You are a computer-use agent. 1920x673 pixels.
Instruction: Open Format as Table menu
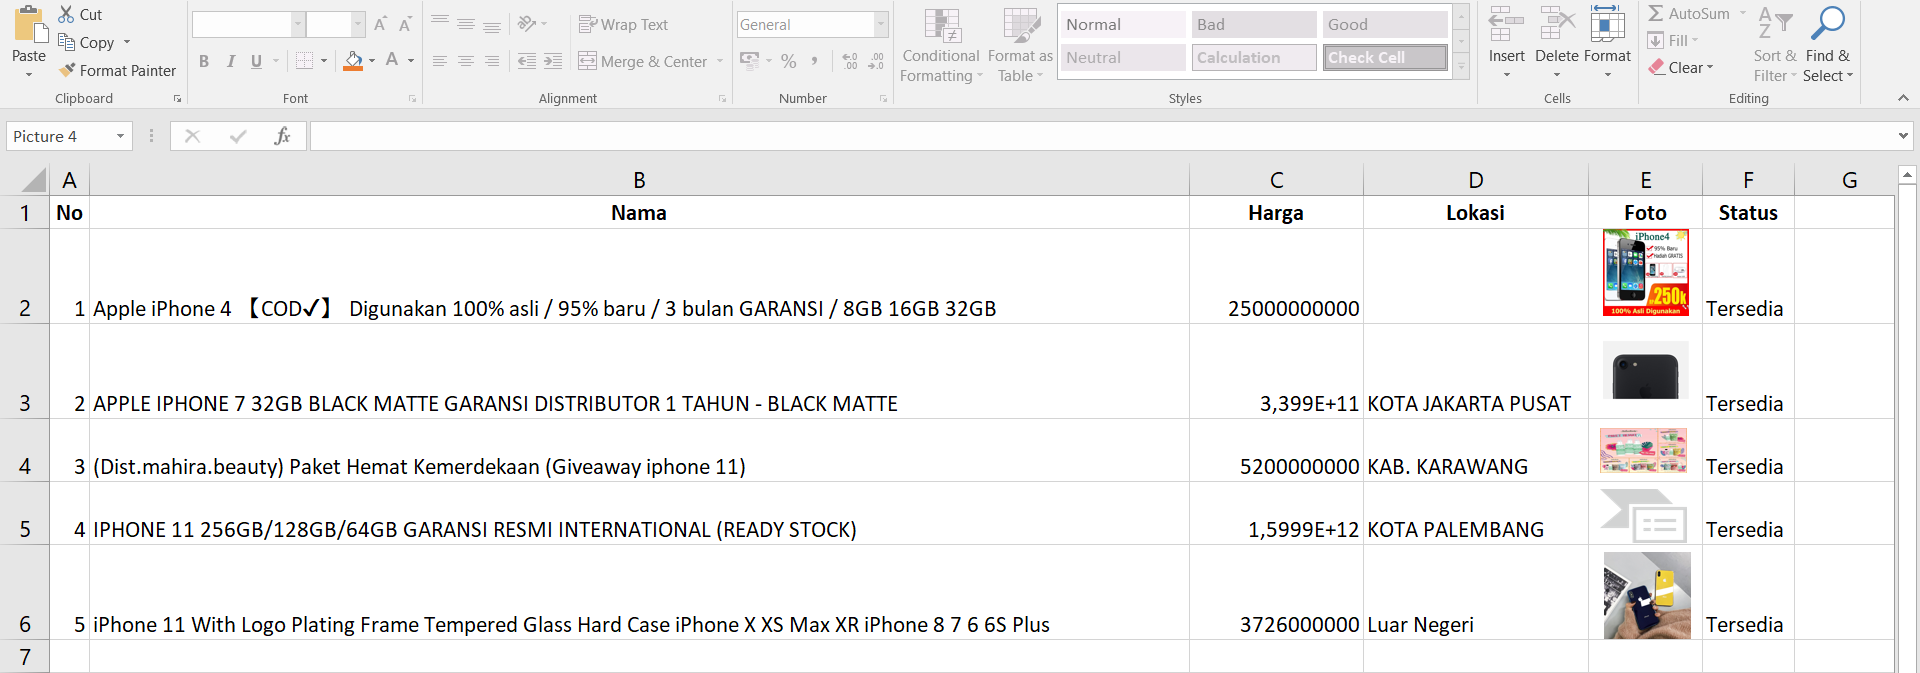(x=1020, y=45)
